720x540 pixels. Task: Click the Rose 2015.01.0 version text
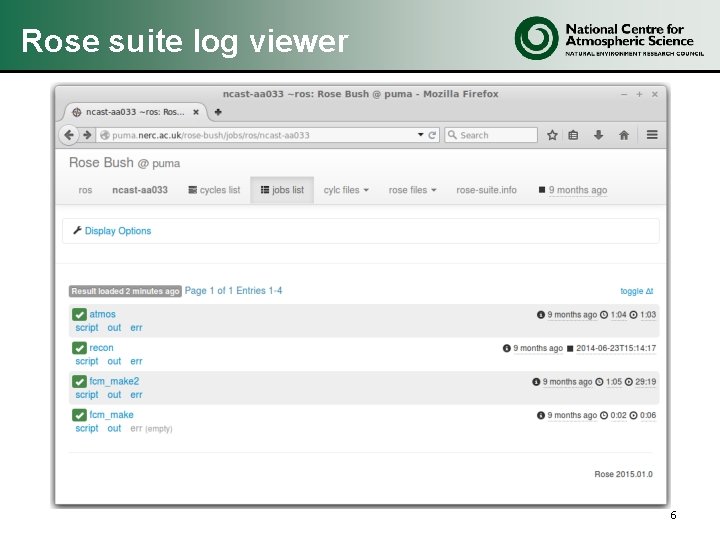point(623,474)
